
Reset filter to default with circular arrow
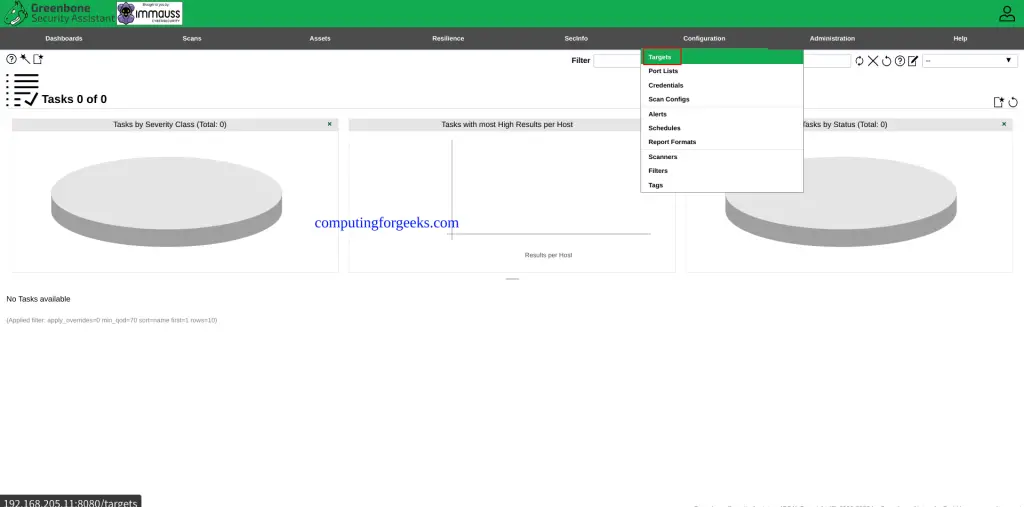(886, 61)
